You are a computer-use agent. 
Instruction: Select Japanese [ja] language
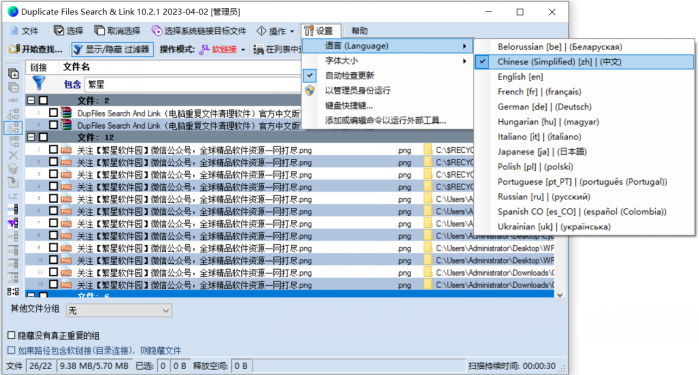(x=584, y=152)
